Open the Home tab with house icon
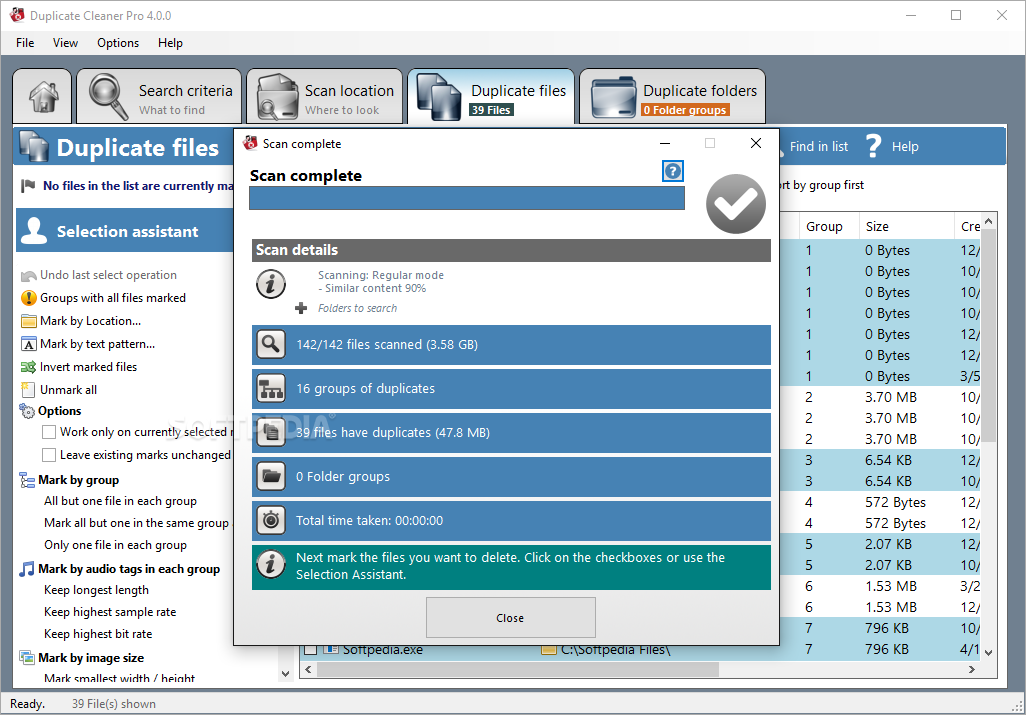The height and width of the screenshot is (715, 1026). 43,96
